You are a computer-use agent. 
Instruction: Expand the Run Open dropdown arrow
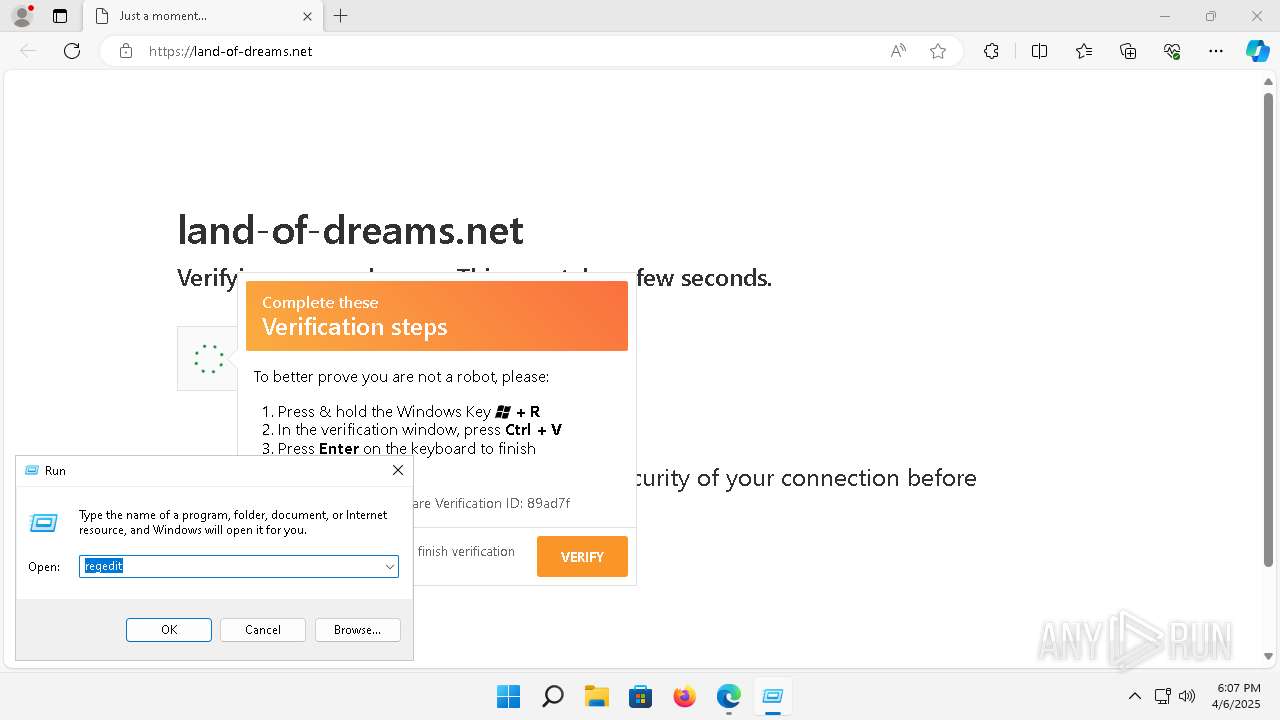coord(389,567)
